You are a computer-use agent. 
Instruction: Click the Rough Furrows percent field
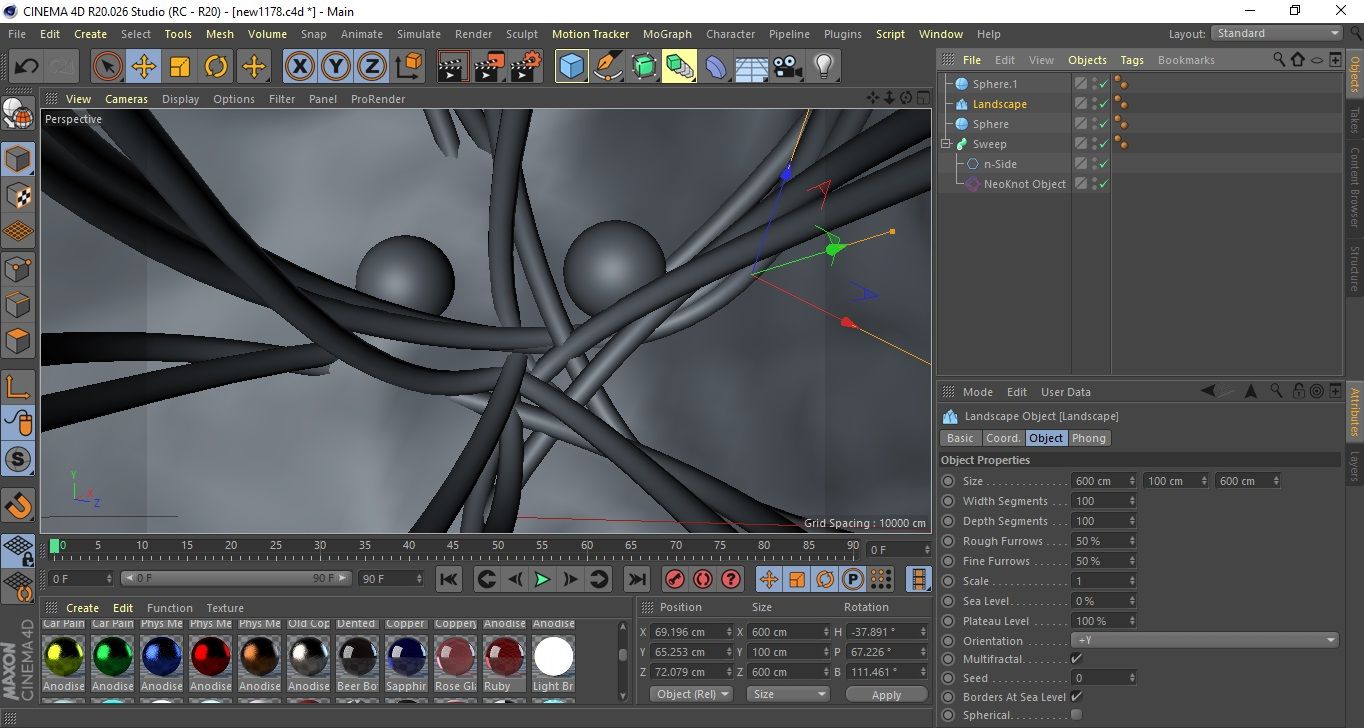click(x=1105, y=541)
